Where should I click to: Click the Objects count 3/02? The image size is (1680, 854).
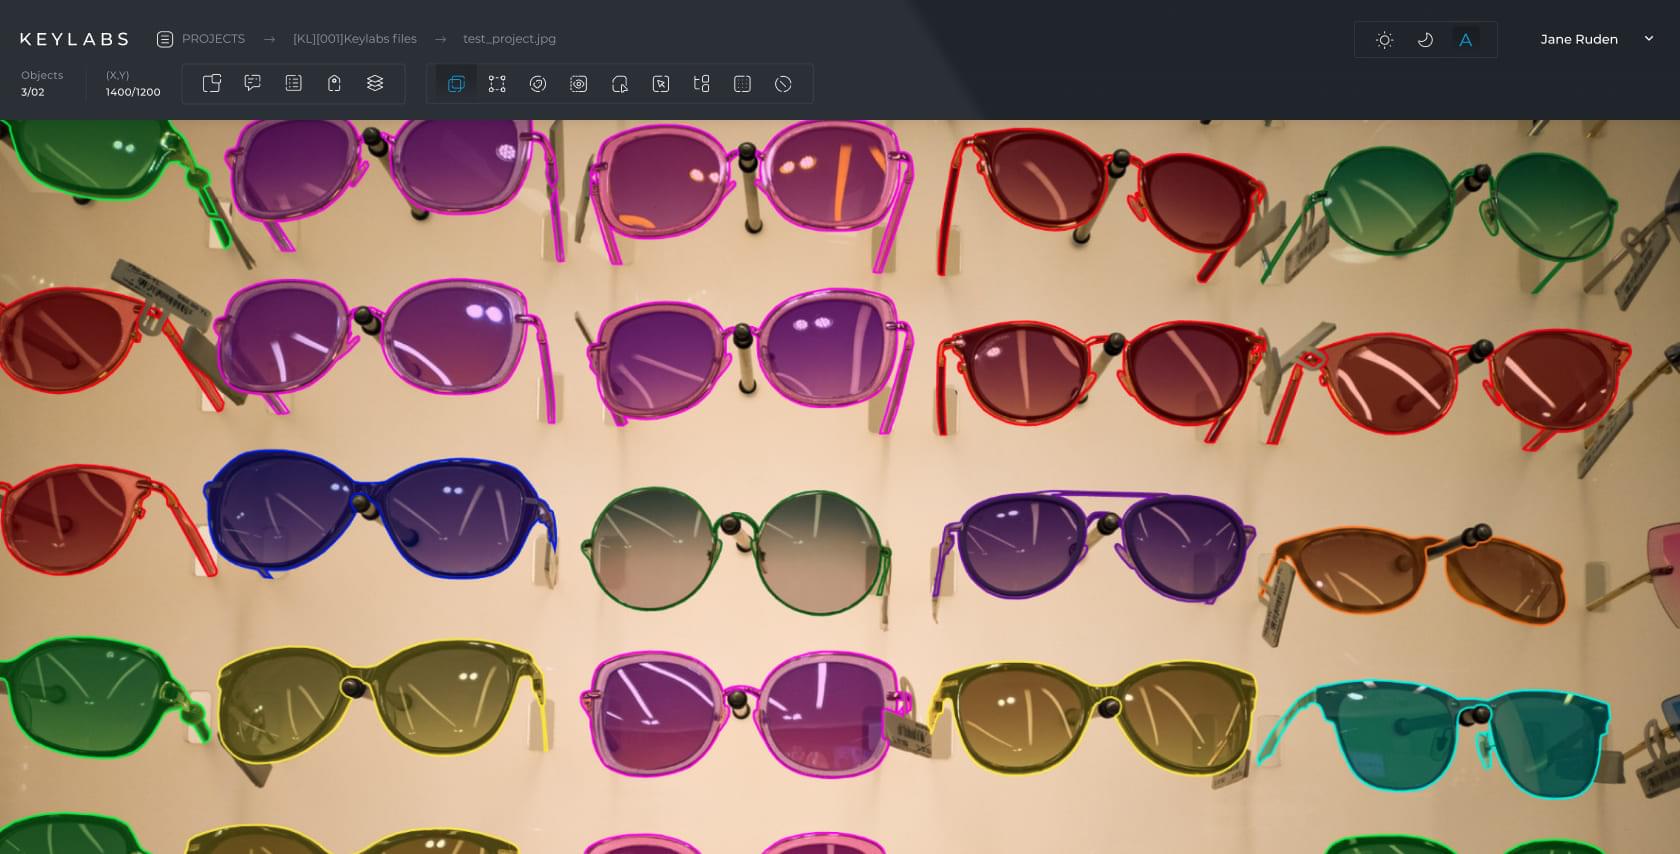tap(33, 92)
